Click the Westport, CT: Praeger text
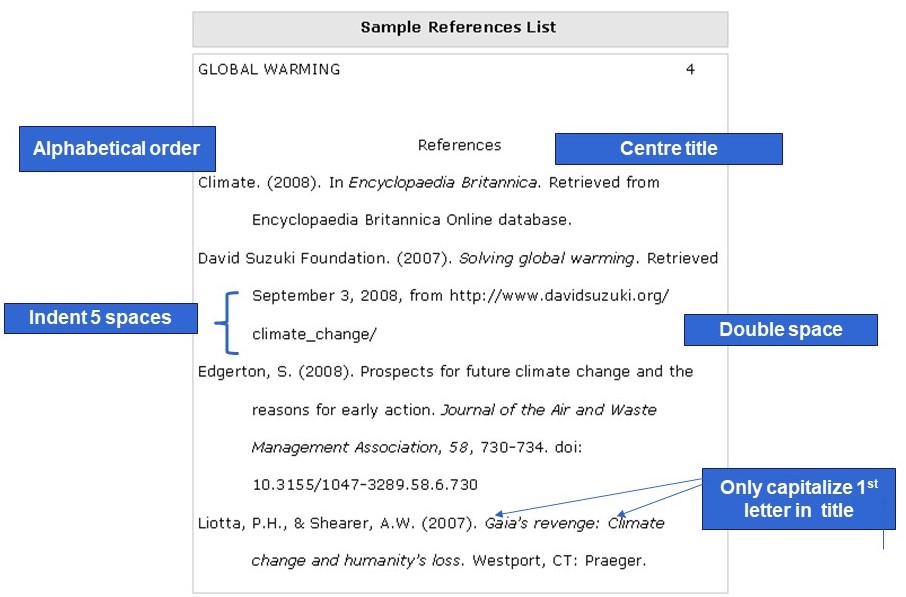Viewport: 906px width, 597px height. (x=559, y=561)
